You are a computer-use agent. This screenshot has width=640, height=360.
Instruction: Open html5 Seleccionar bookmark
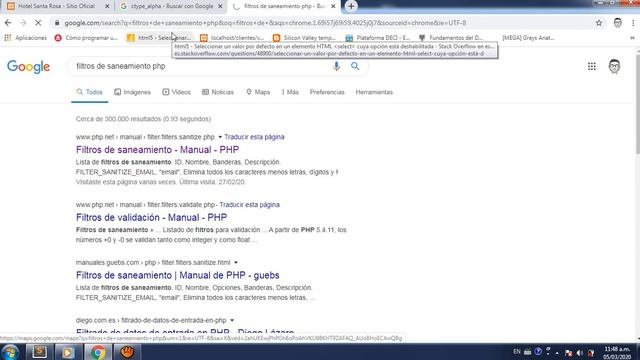tap(159, 38)
